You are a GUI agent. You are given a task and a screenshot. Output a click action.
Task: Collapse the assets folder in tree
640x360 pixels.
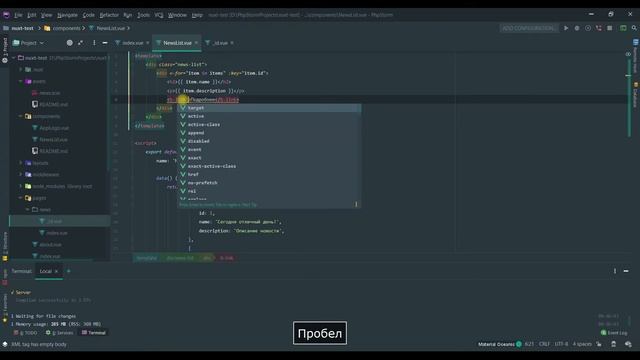point(20,81)
